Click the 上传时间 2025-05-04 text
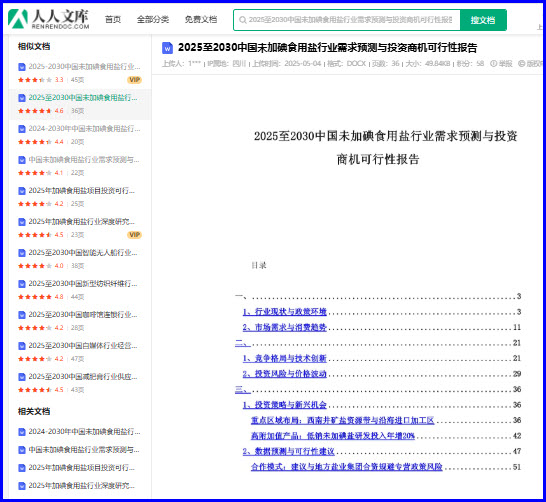Screen dimensions: 546x502 [x=286, y=64]
